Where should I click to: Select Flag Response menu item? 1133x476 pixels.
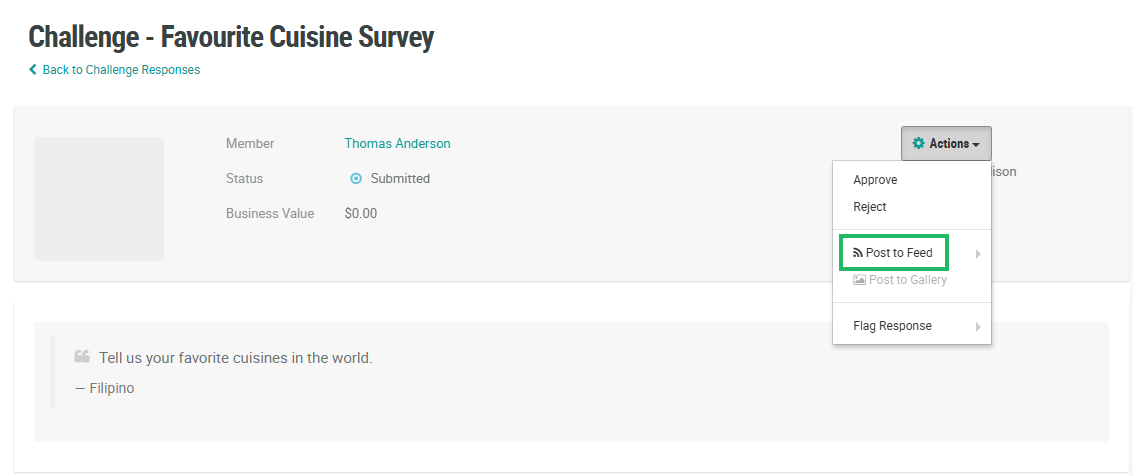(x=892, y=326)
